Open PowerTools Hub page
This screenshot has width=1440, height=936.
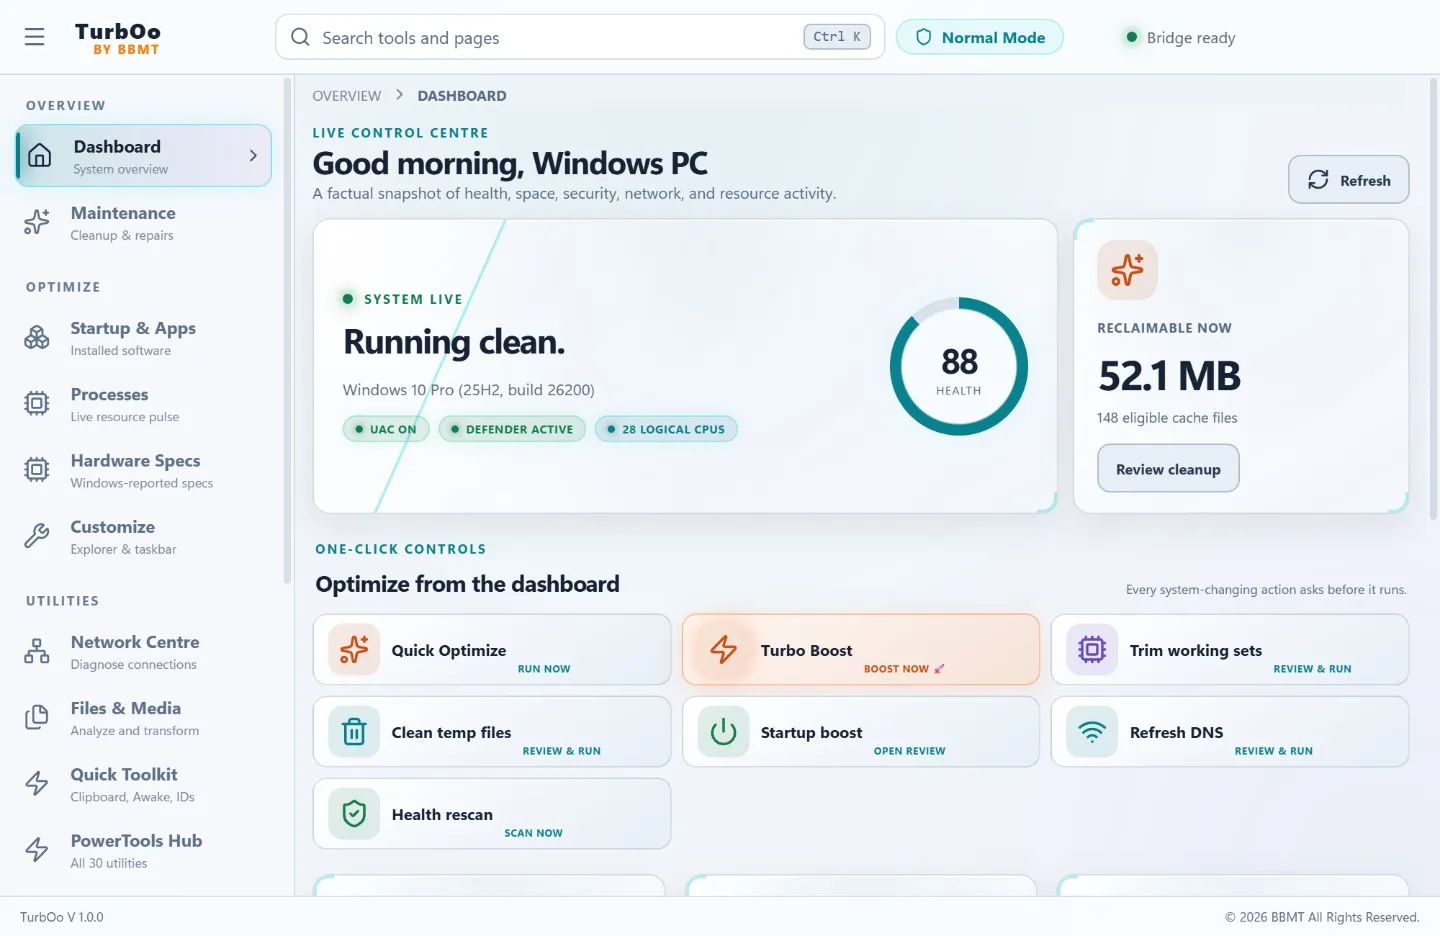(x=145, y=850)
